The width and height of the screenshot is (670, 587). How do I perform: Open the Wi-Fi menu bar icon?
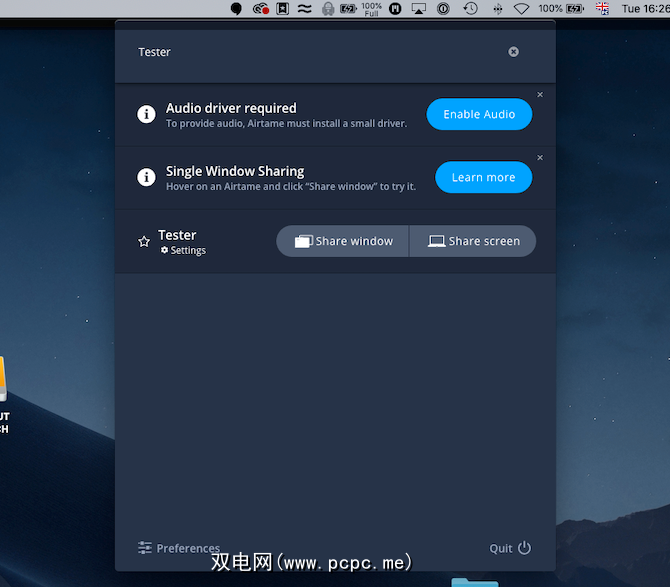point(521,9)
